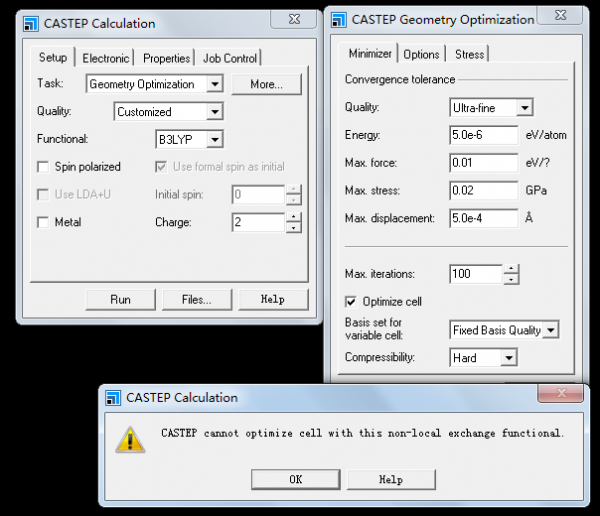This screenshot has width=600, height=516.
Task: Close the CASTEP Geometry Optimization window
Action: click(561, 15)
